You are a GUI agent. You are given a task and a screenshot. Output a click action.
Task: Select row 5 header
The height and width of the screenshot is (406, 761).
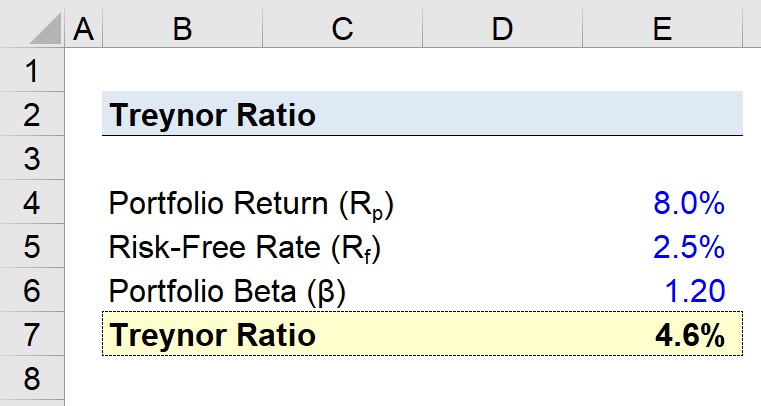click(x=32, y=245)
